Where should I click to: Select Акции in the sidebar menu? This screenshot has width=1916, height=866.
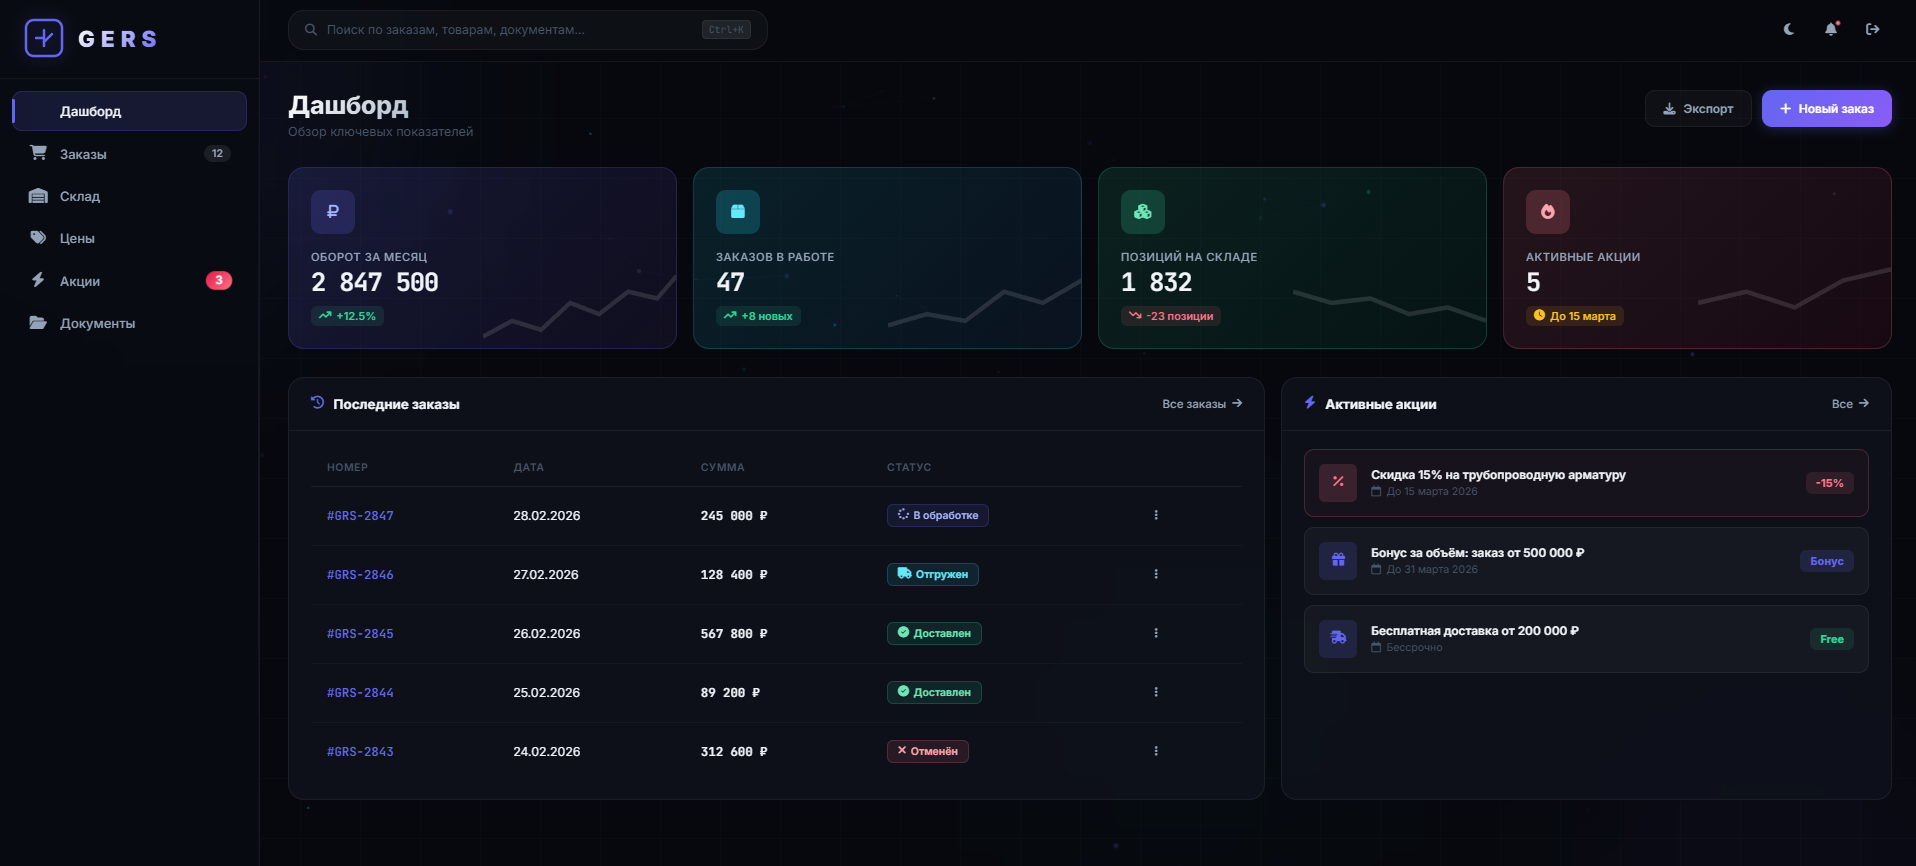click(x=80, y=281)
